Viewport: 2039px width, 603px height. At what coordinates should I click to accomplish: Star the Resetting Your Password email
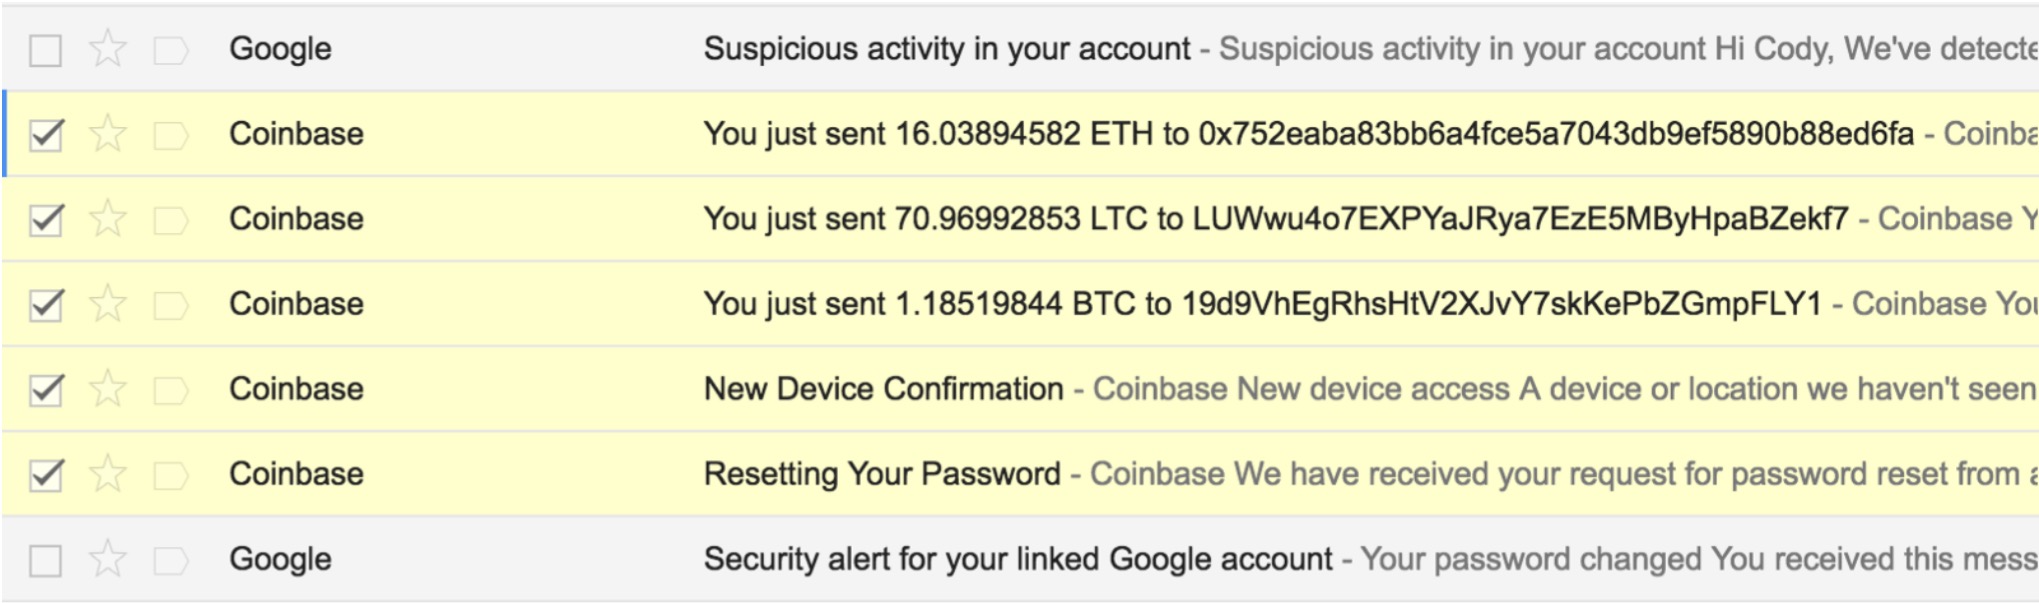coord(107,474)
